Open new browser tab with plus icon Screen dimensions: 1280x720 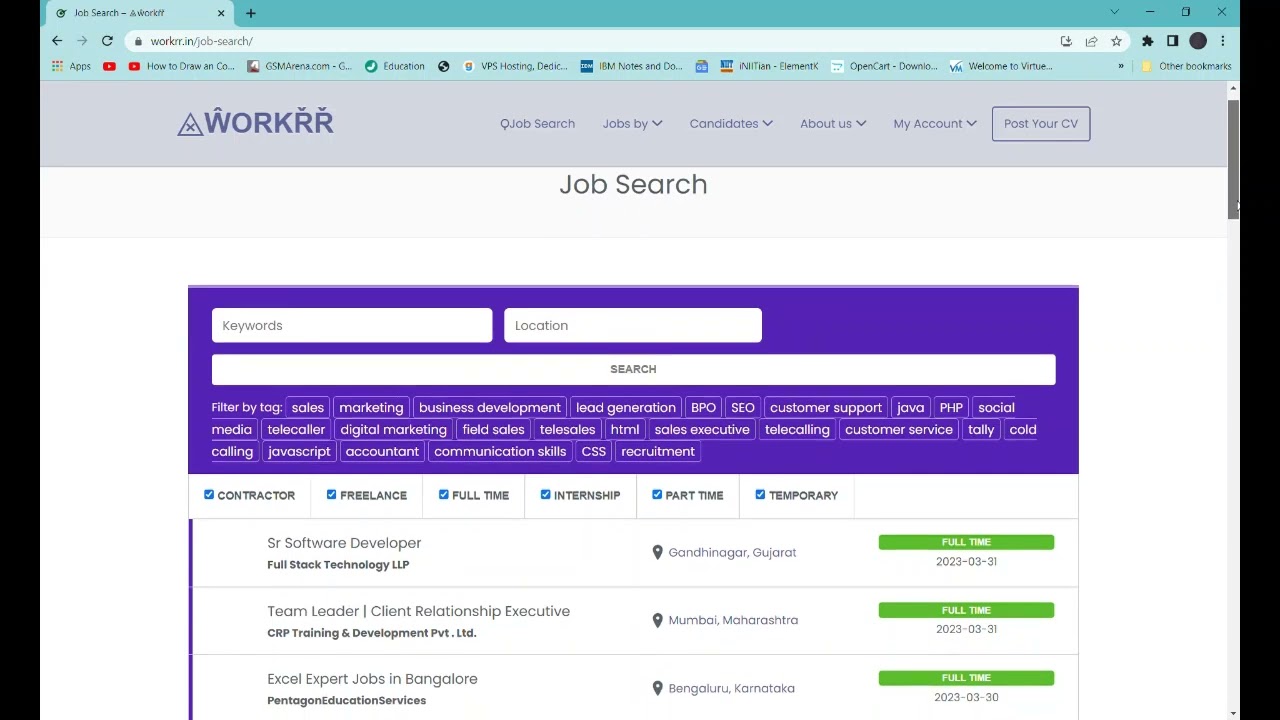[251, 13]
